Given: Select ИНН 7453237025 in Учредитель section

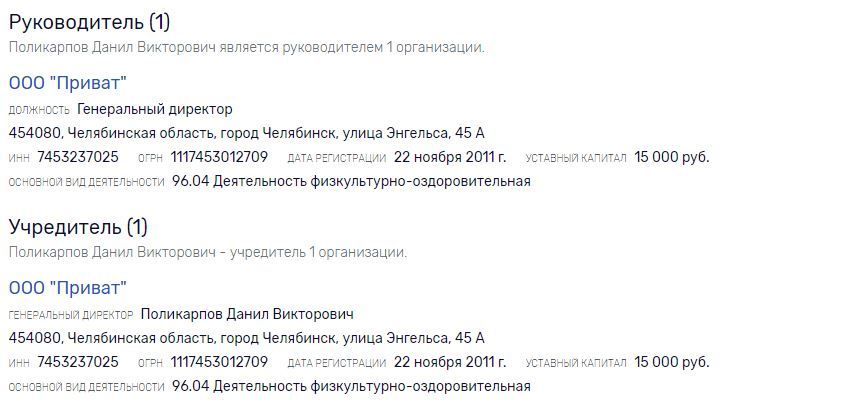Looking at the screenshot, I should click(x=78, y=362).
